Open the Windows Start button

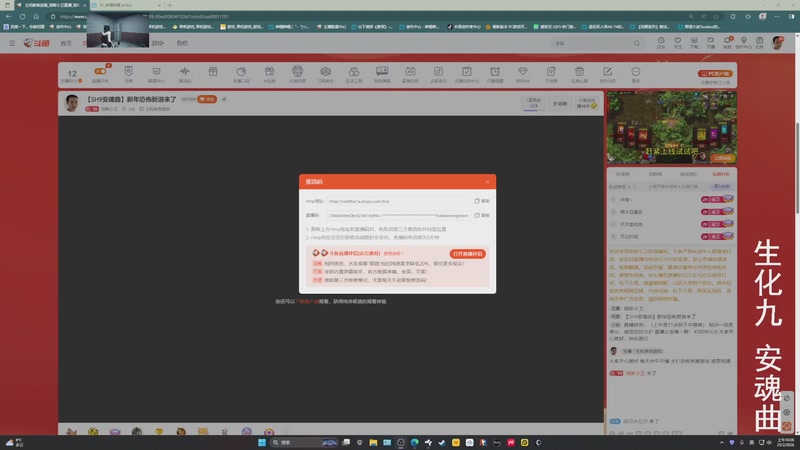(x=262, y=442)
